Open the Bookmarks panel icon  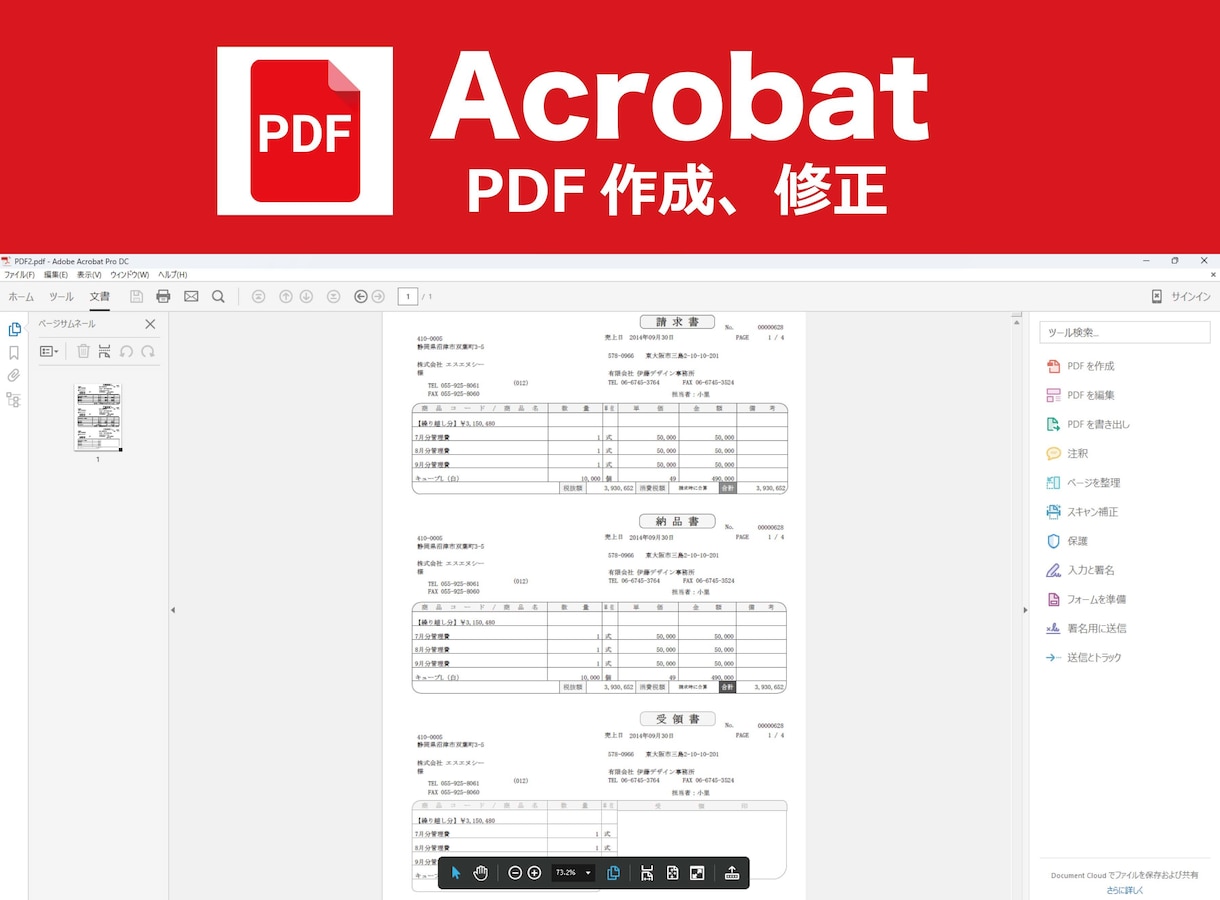(14, 353)
